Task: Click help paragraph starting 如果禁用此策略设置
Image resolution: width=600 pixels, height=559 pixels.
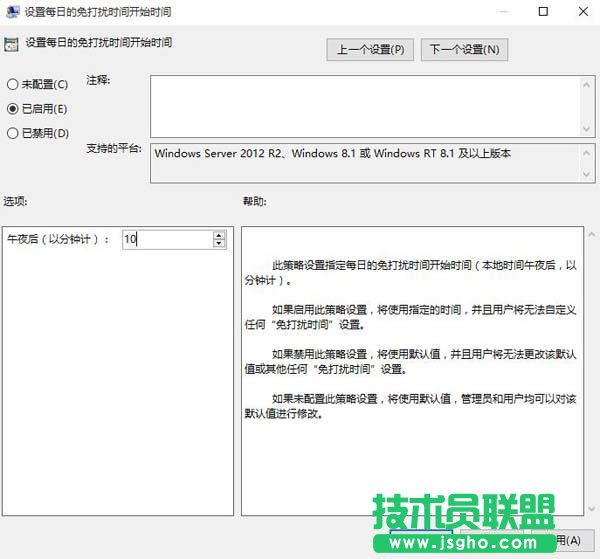Action: pos(411,362)
